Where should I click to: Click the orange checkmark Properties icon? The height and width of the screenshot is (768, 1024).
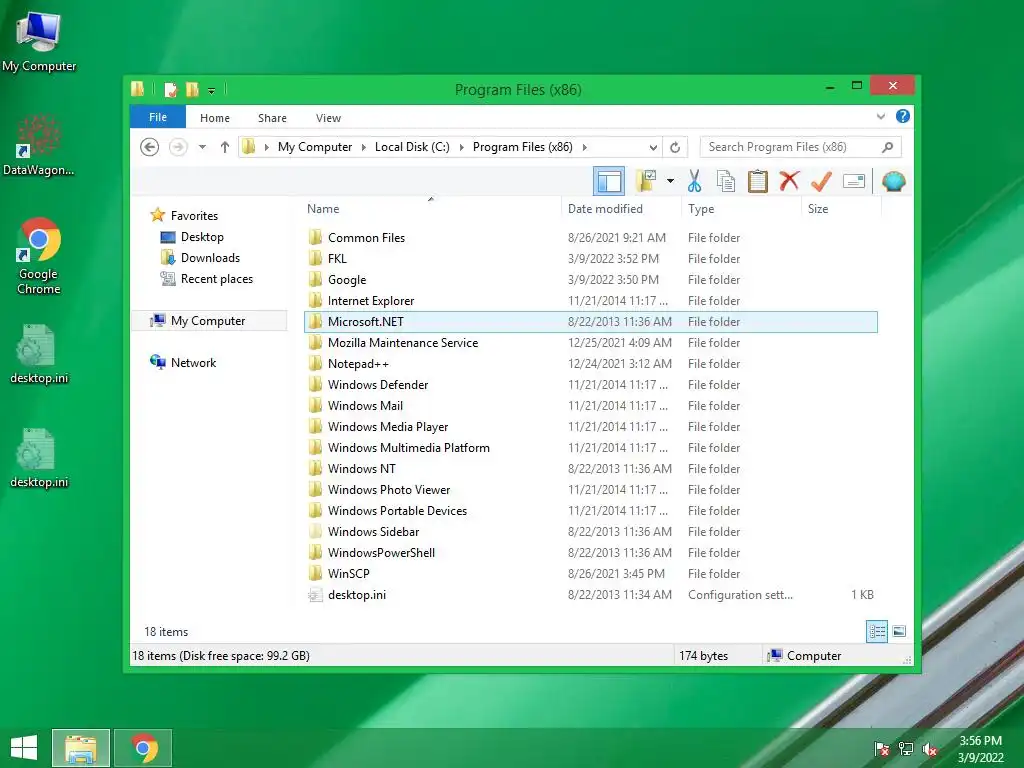point(821,181)
